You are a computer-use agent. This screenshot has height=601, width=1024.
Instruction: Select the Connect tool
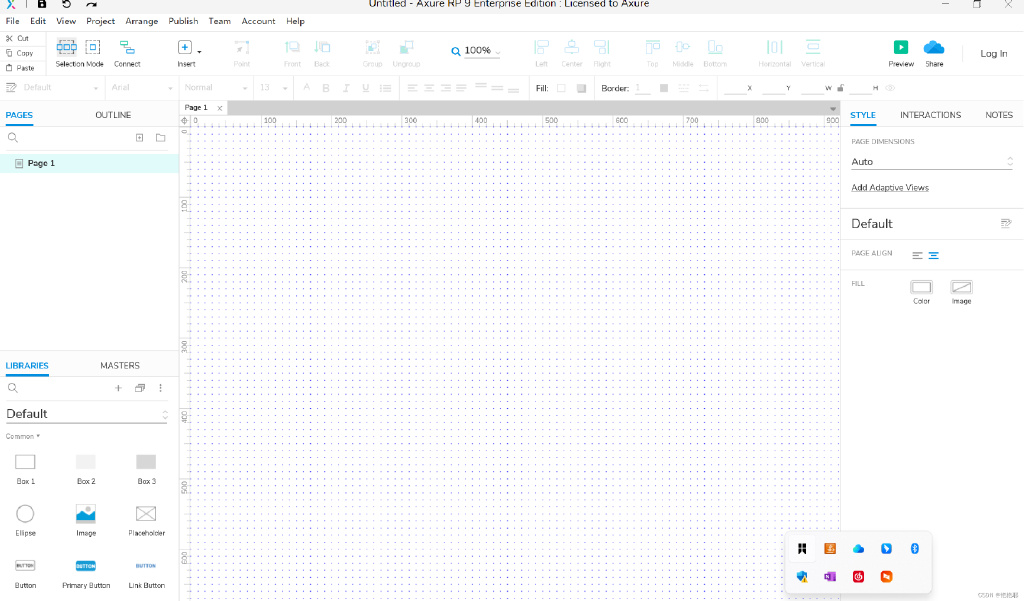127,47
